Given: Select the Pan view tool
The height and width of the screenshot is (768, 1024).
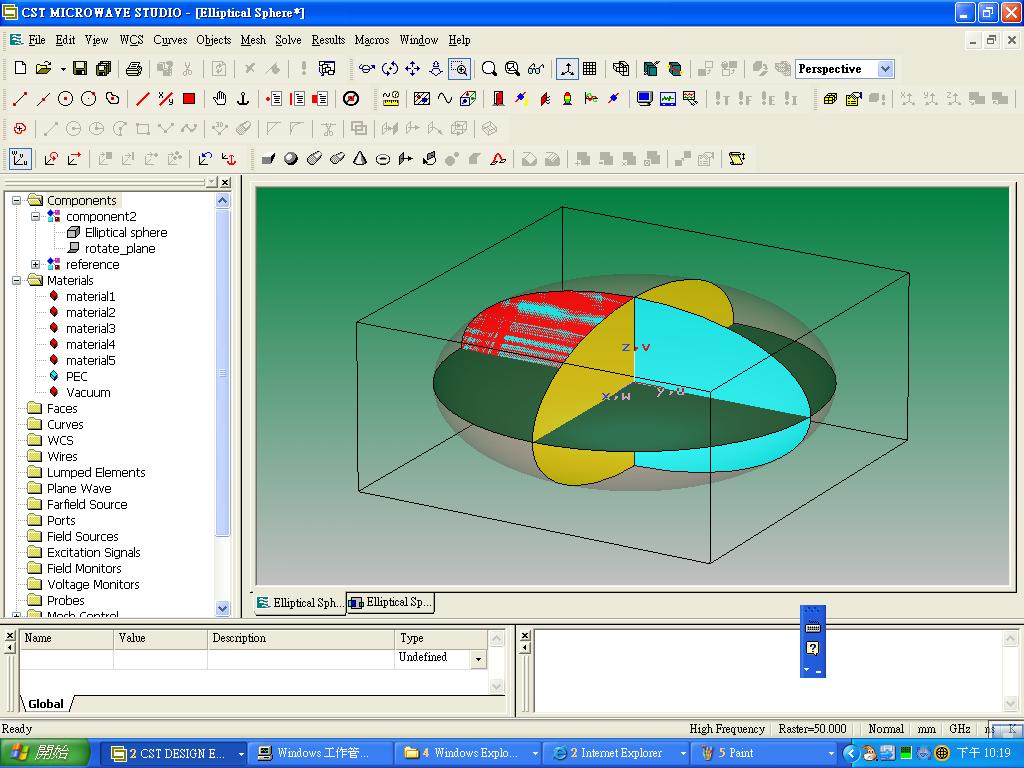Looking at the screenshot, I should point(413,68).
